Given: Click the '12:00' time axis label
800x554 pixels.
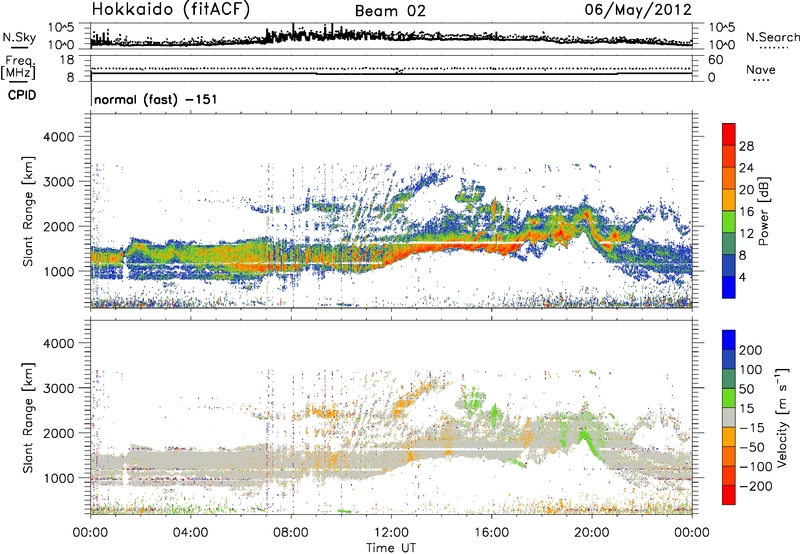Looking at the screenshot, I should [x=391, y=533].
